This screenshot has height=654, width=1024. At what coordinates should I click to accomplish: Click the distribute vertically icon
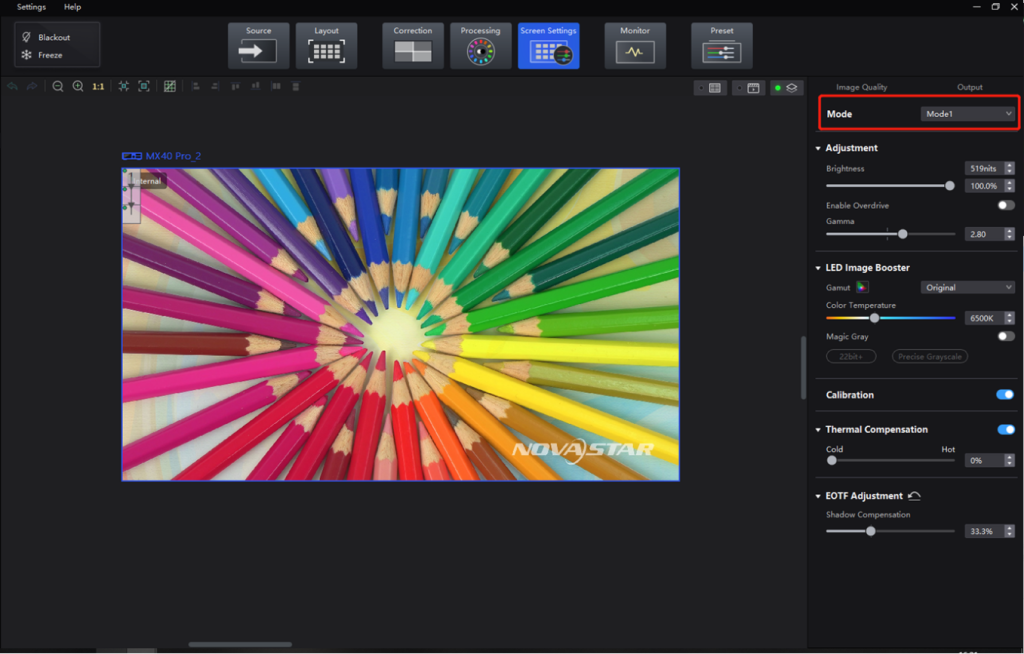pyautogui.click(x=296, y=86)
